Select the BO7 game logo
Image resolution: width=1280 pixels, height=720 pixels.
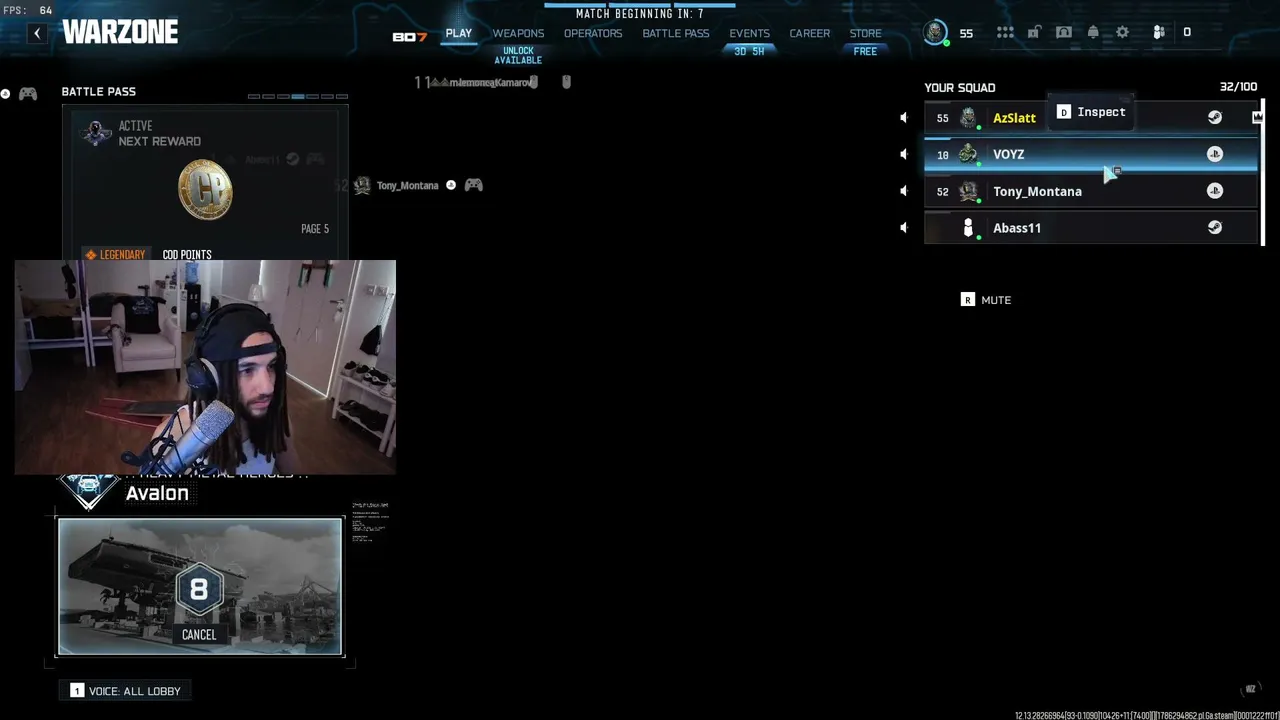pos(410,37)
